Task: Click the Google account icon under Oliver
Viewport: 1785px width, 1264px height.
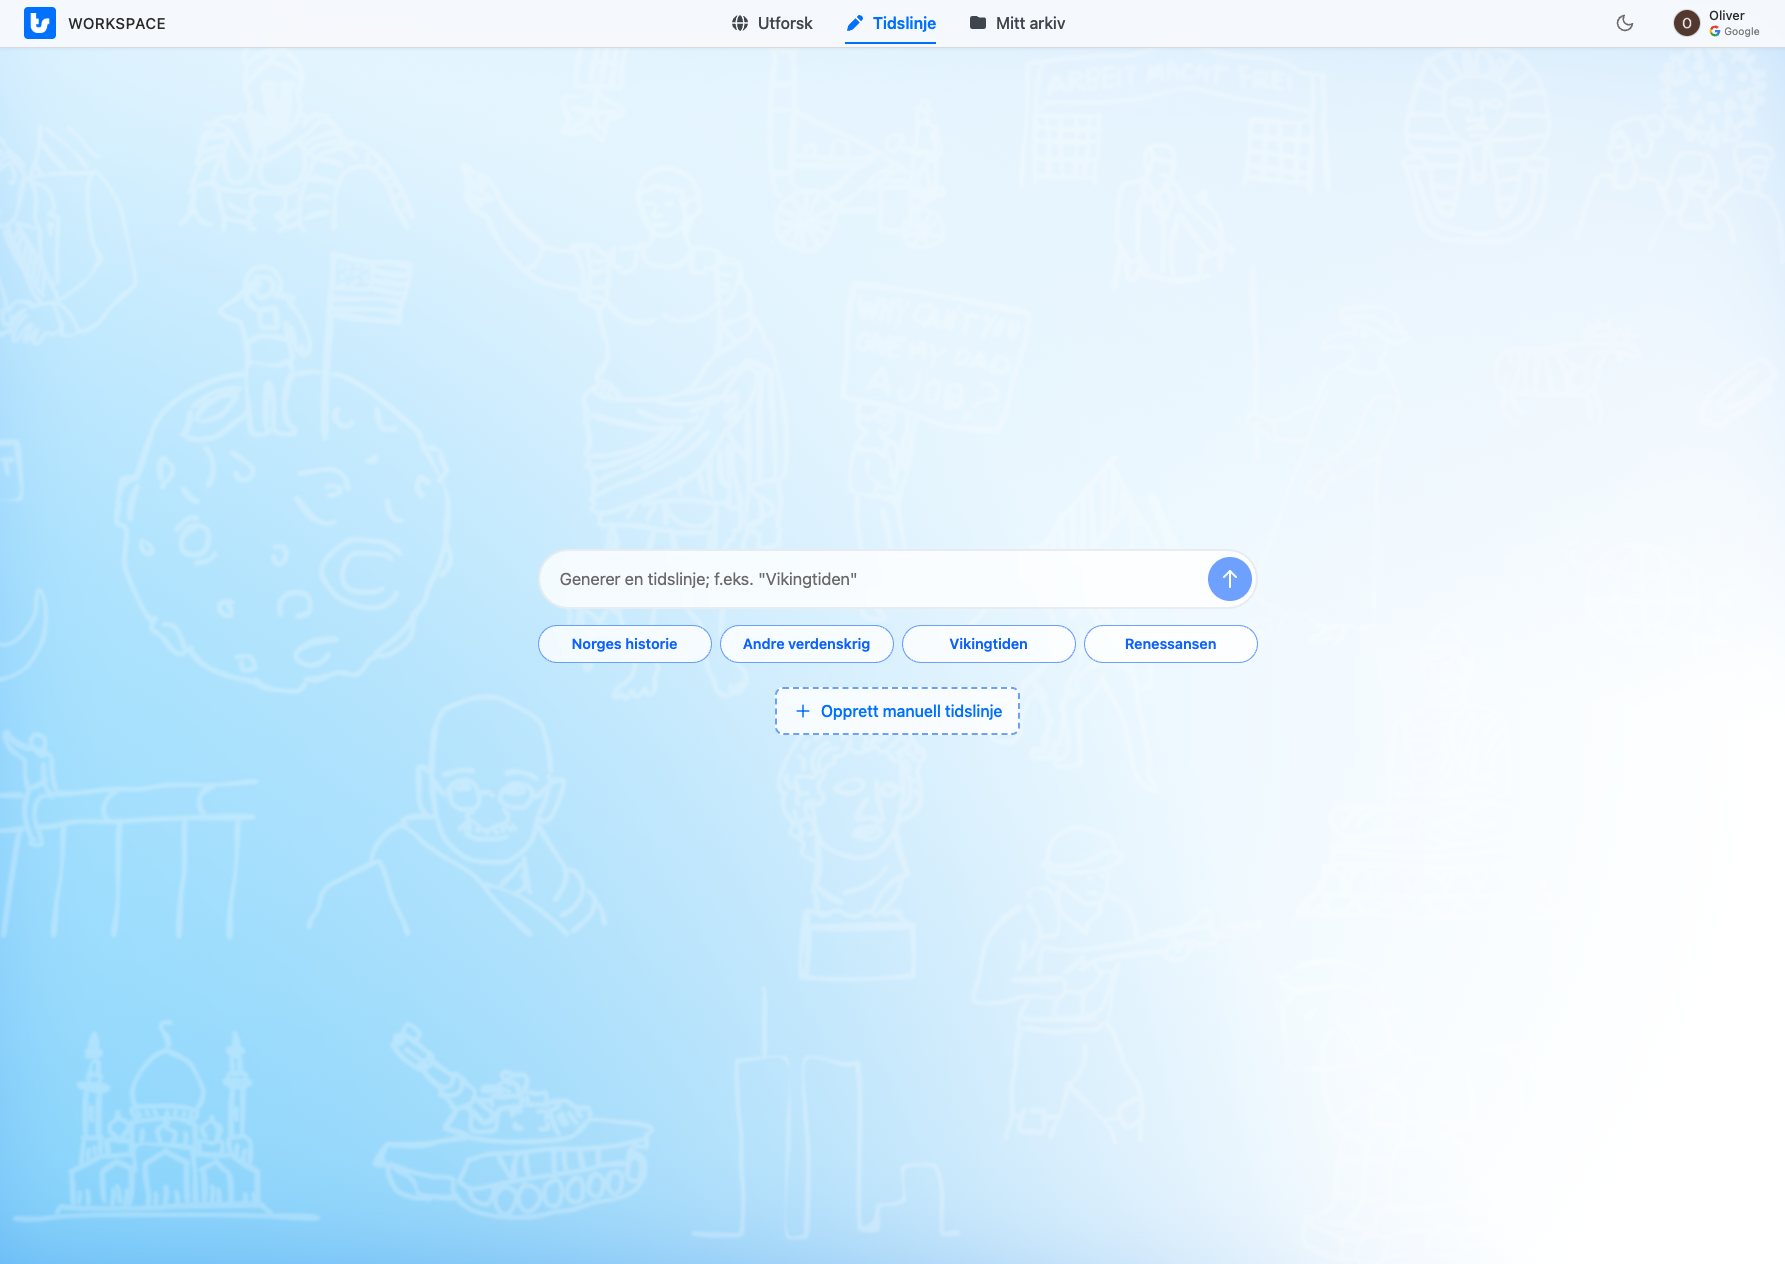Action: (1716, 31)
